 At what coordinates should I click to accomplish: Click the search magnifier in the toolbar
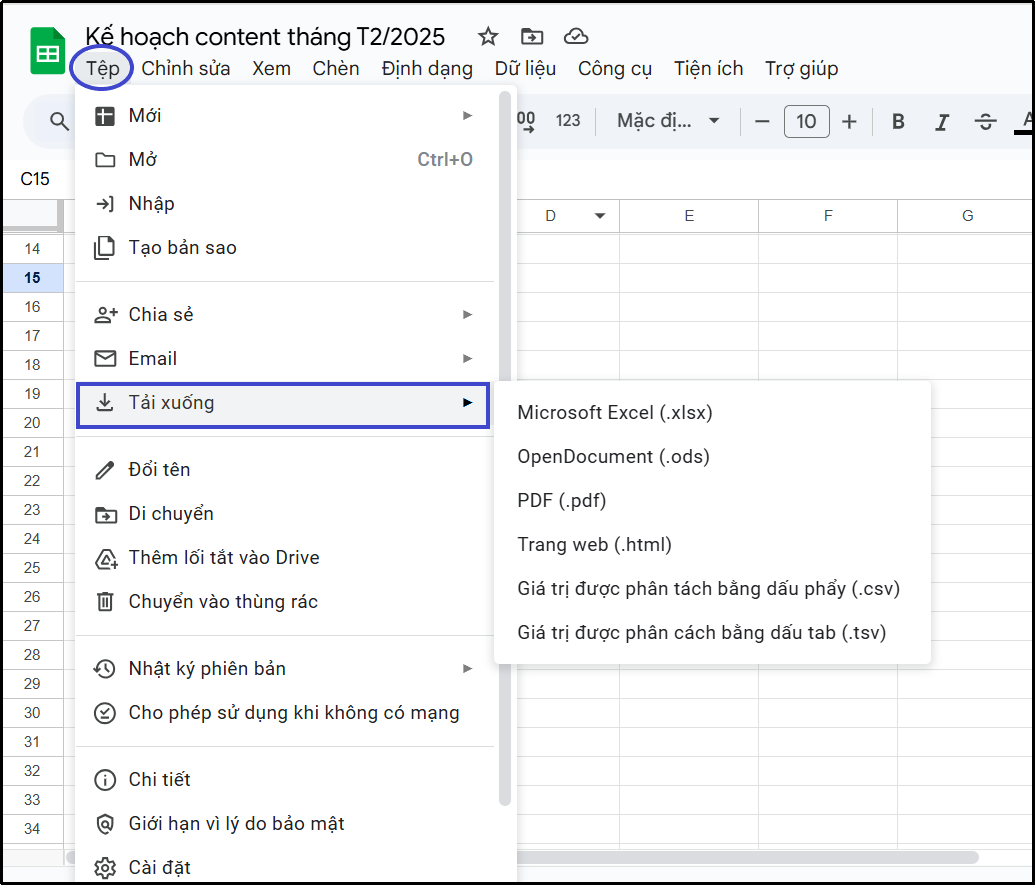click(x=59, y=122)
